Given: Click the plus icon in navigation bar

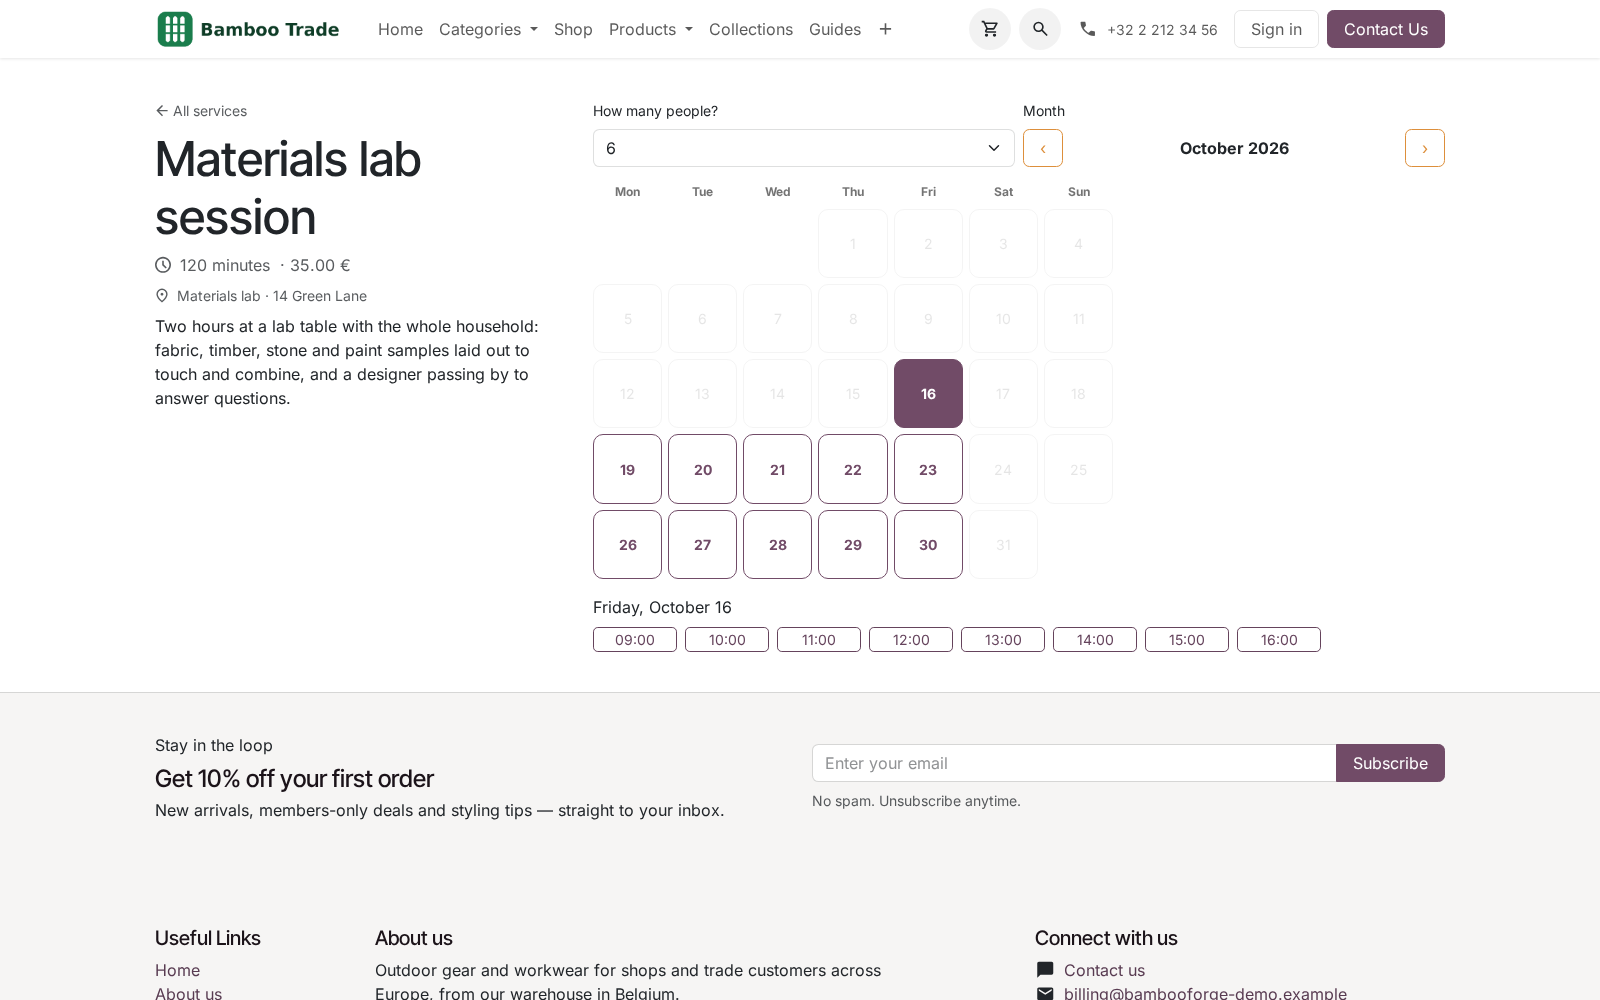Looking at the screenshot, I should click(885, 29).
